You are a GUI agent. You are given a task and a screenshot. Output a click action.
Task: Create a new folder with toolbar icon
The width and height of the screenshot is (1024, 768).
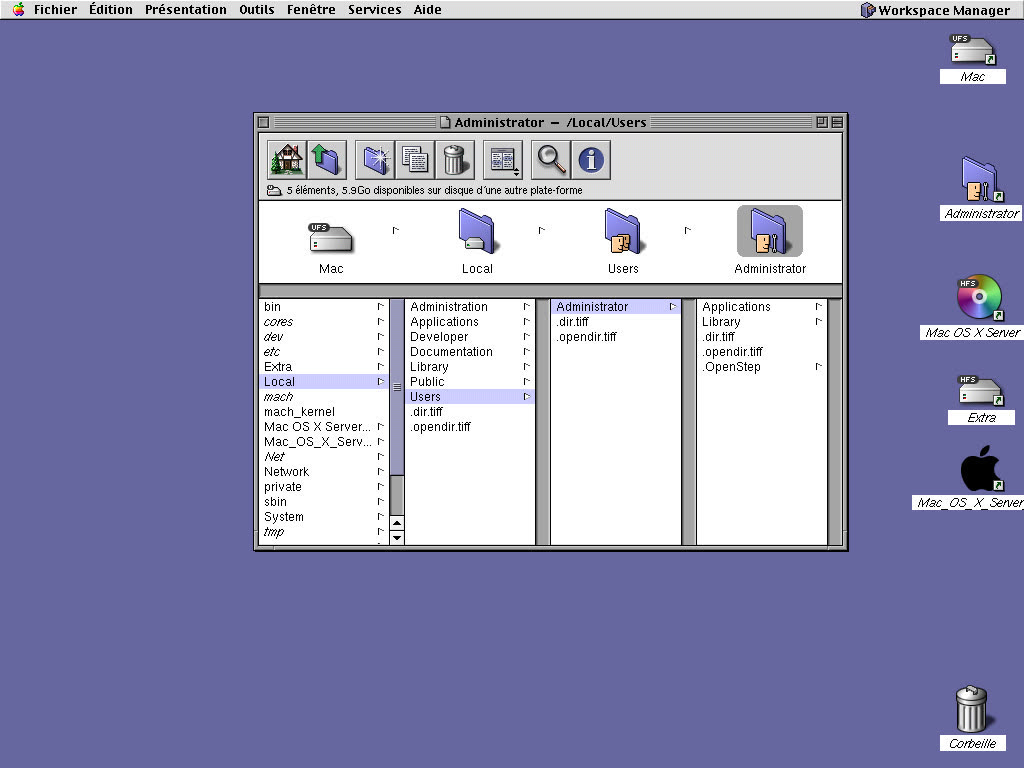click(x=375, y=159)
